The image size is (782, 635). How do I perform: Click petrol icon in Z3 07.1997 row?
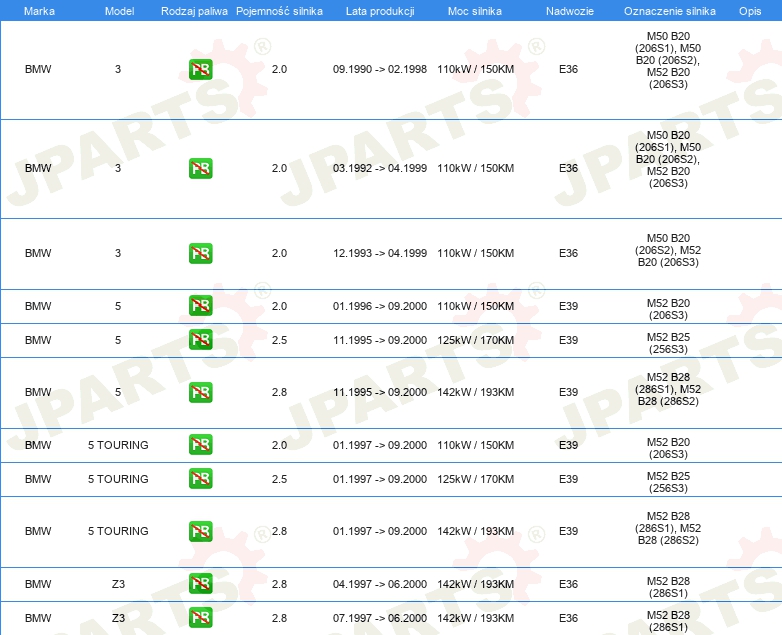[200, 618]
